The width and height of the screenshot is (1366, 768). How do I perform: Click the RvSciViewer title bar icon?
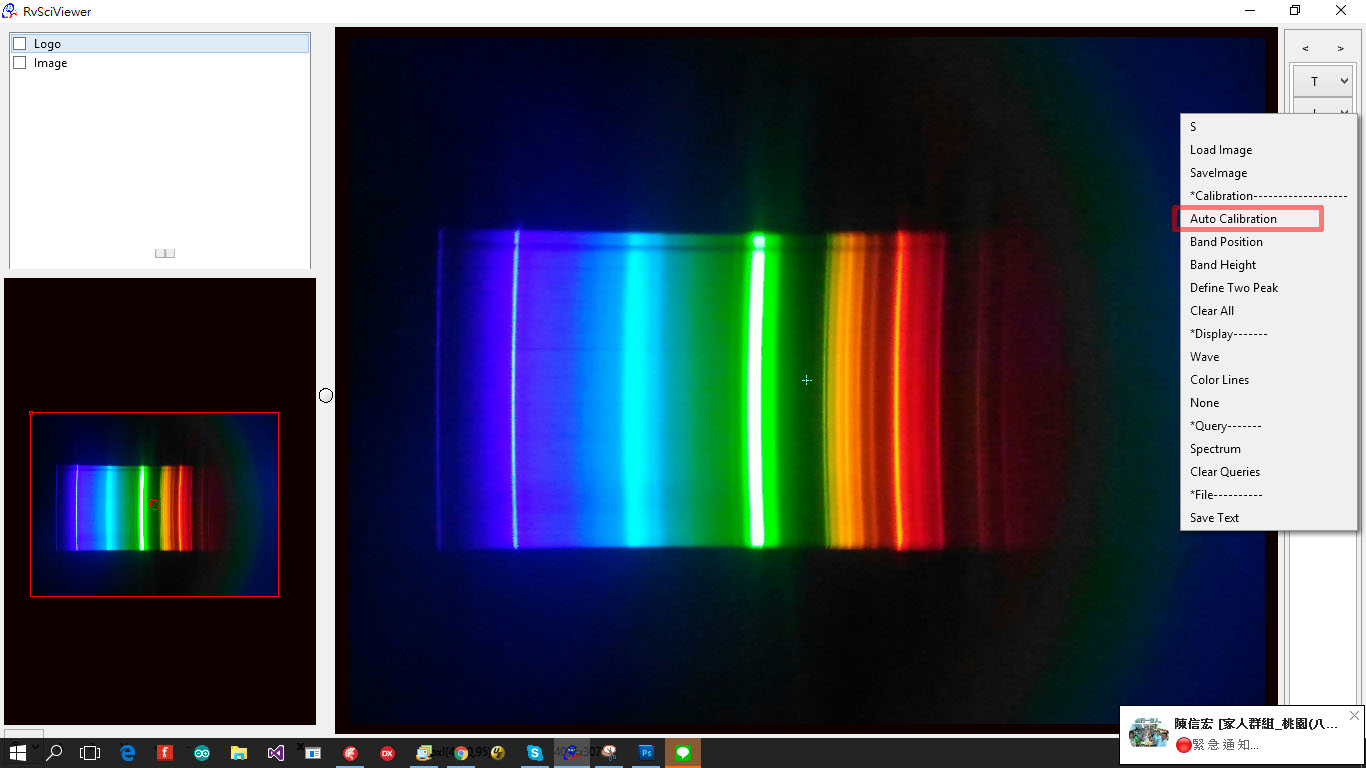coord(8,11)
